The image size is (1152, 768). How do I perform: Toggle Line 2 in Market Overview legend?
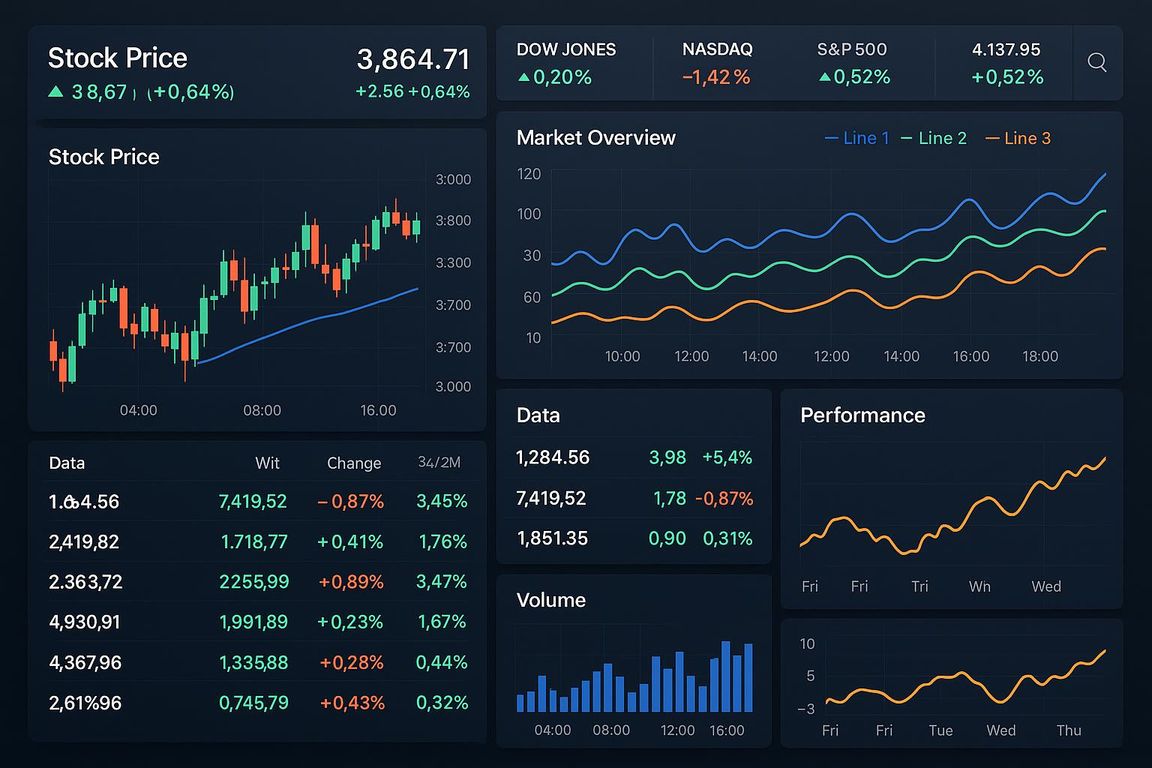coord(934,138)
